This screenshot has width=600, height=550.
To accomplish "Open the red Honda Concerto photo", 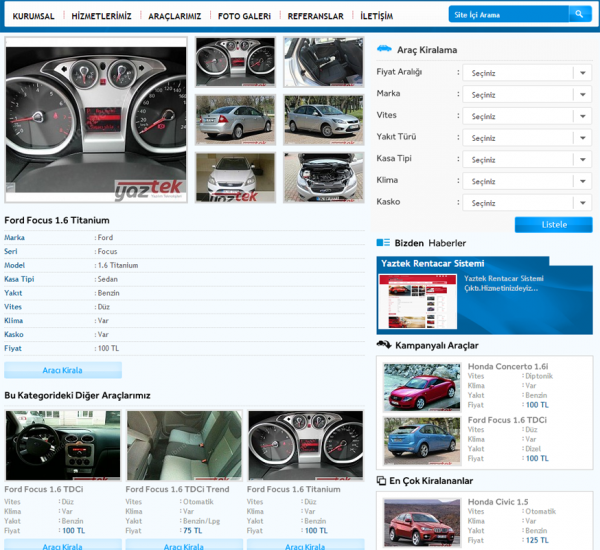I will (422, 387).
